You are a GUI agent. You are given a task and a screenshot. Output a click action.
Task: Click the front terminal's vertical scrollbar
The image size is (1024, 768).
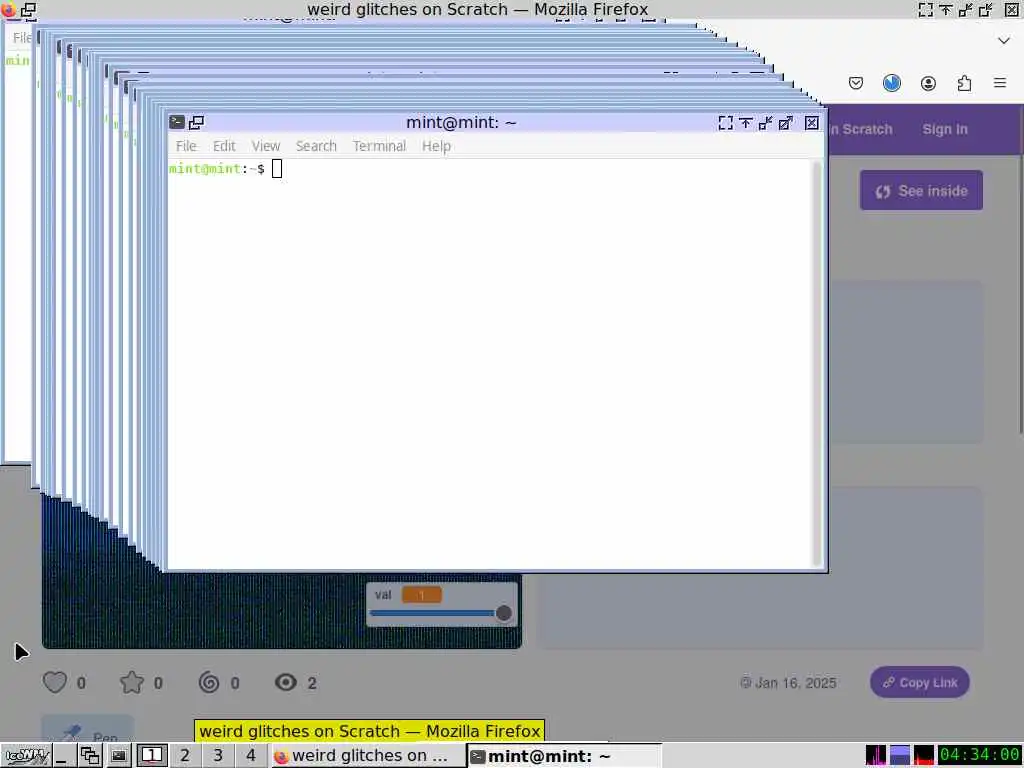pos(816,363)
